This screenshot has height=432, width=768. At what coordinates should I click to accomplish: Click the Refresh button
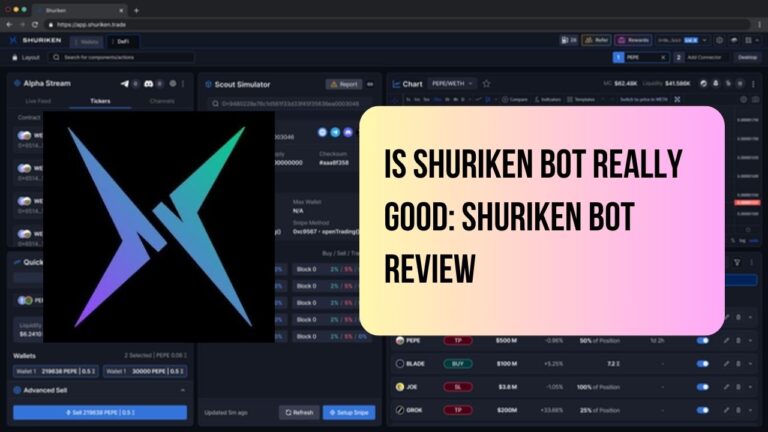click(299, 412)
